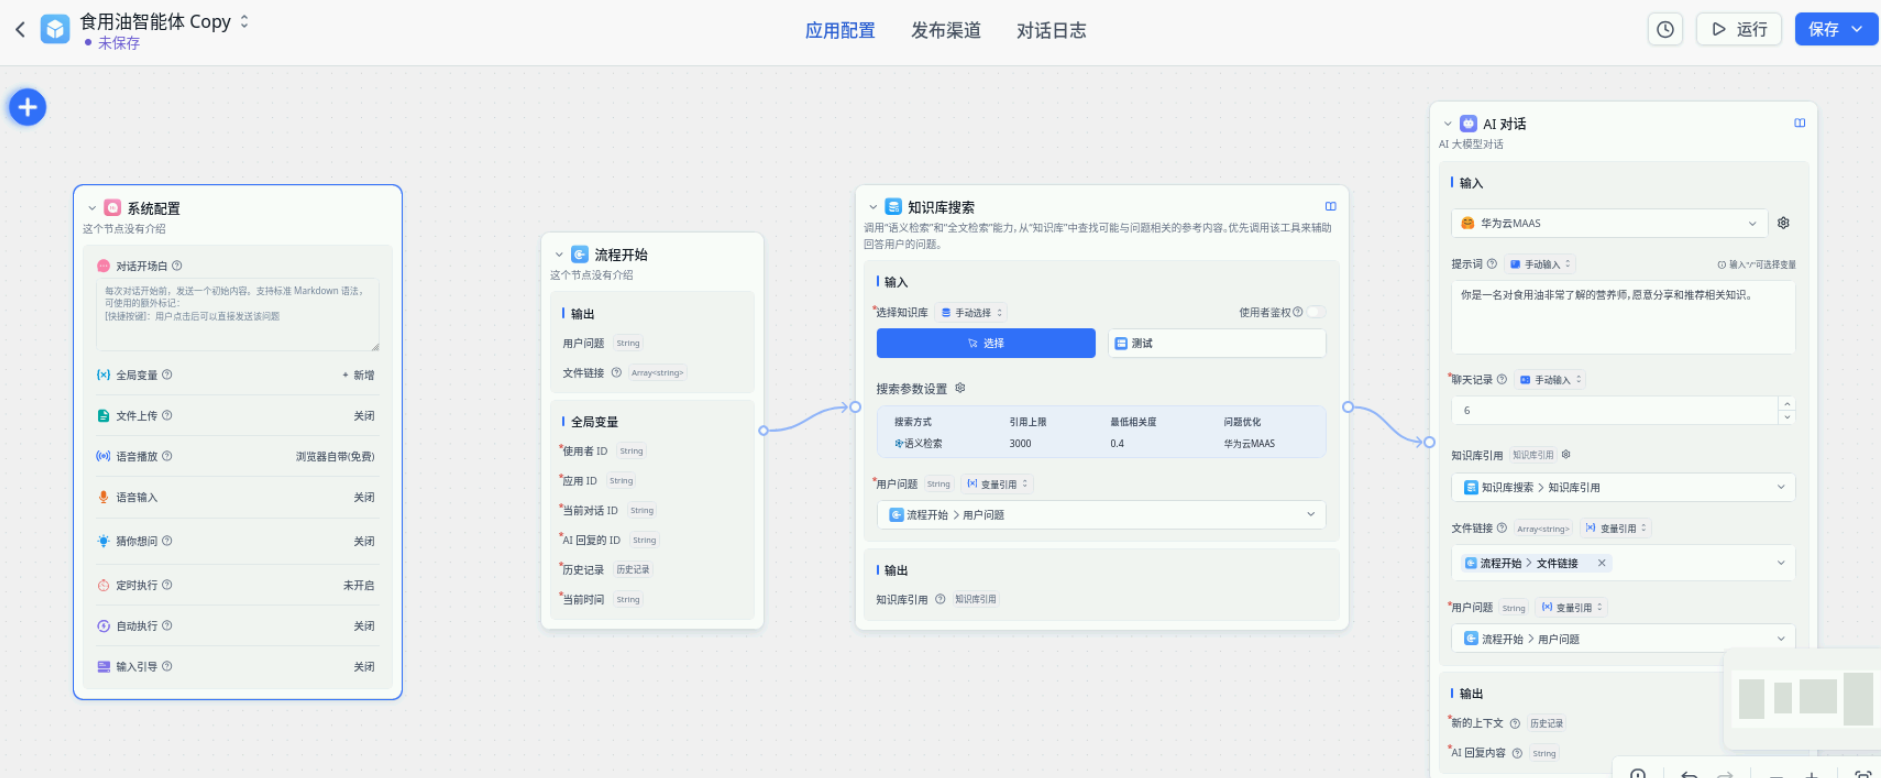
Task: Change 语音播放 option 浏览器自带(免费)
Action: (x=335, y=456)
